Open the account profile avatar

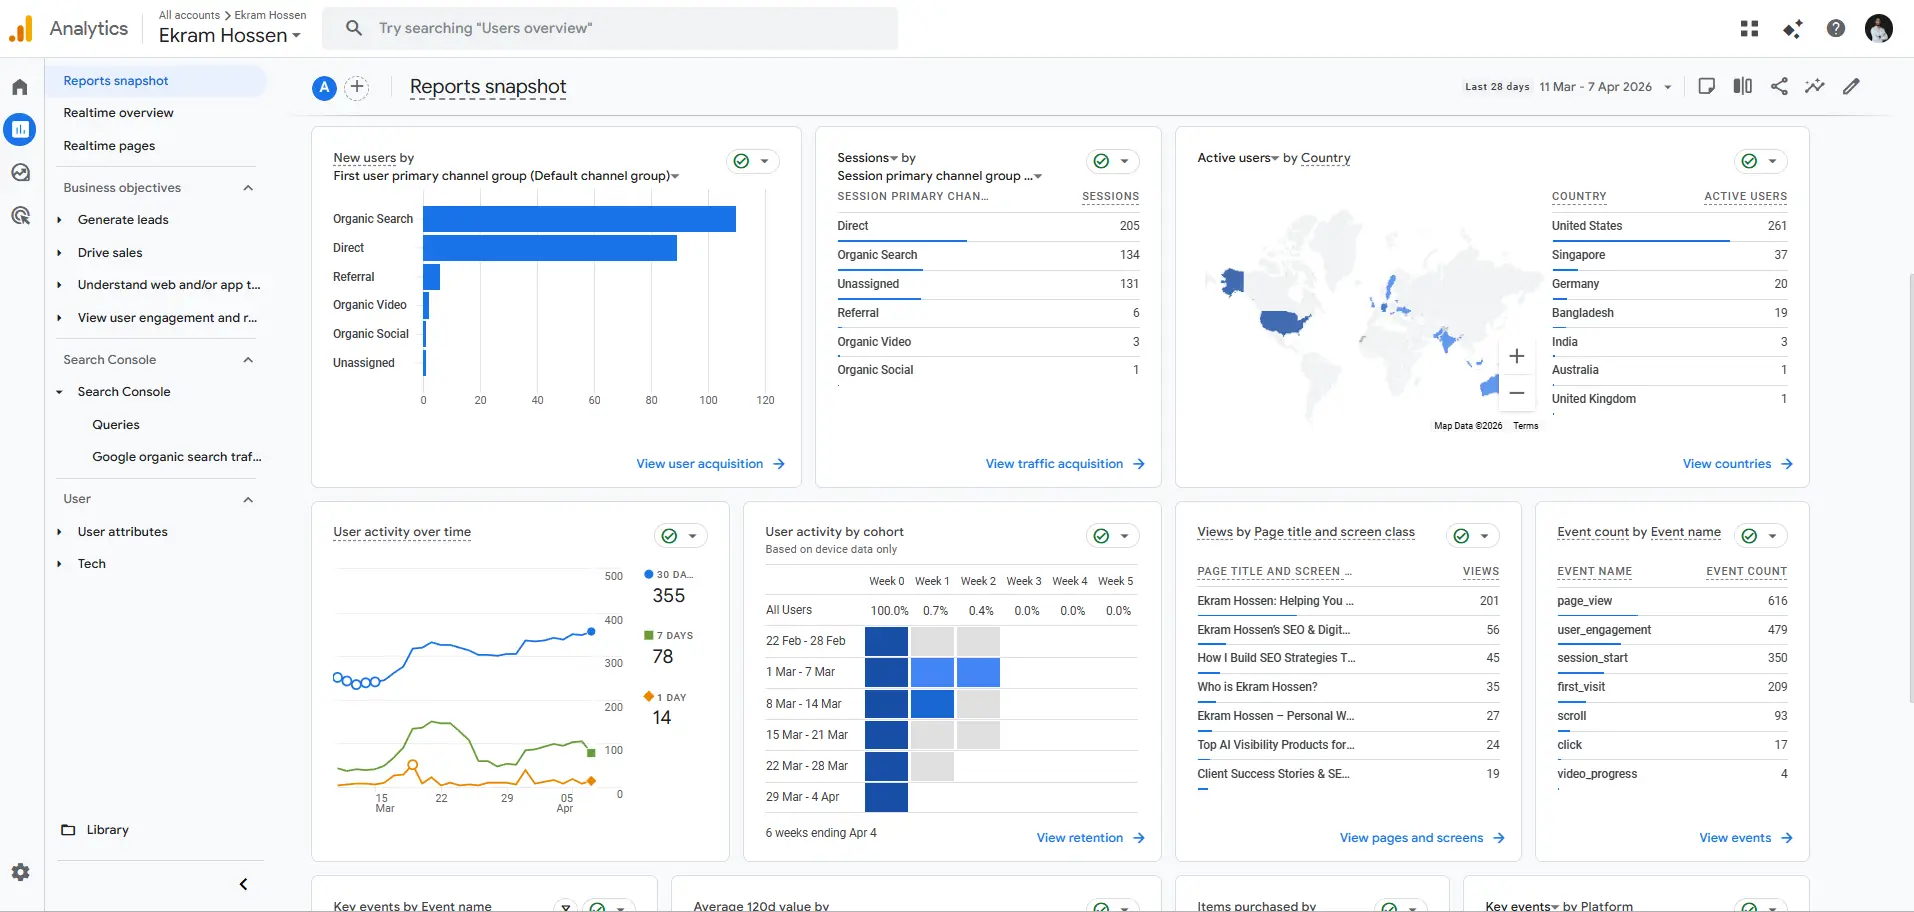[x=1879, y=28]
